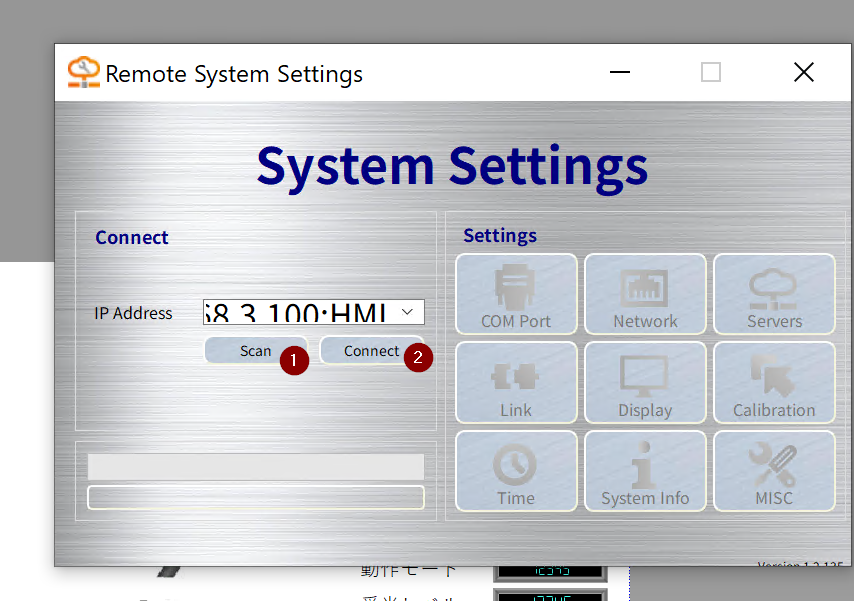Open the COM Port settings
This screenshot has height=601, width=854.
pyautogui.click(x=516, y=293)
